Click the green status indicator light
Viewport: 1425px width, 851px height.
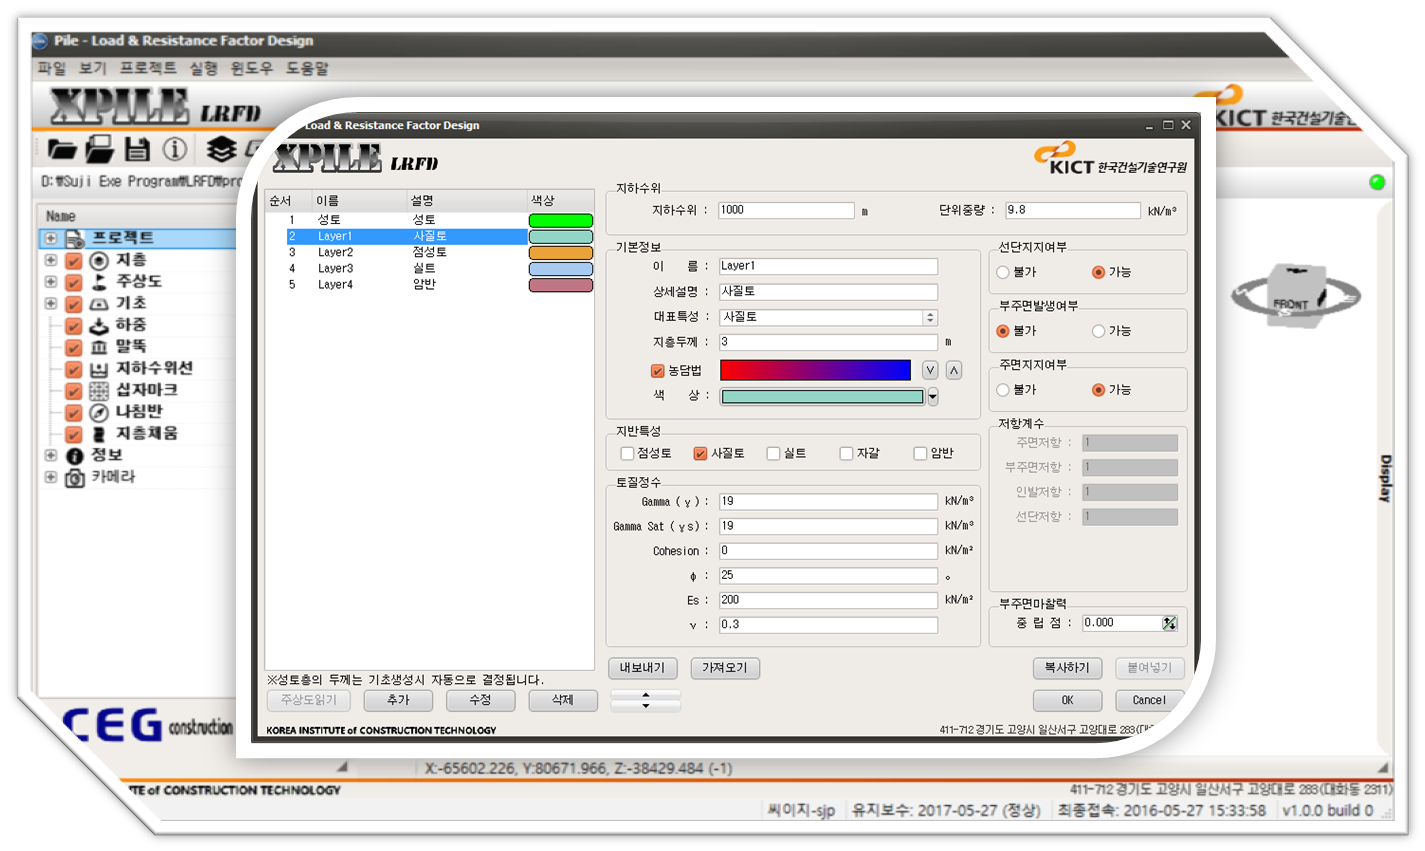click(x=1377, y=182)
